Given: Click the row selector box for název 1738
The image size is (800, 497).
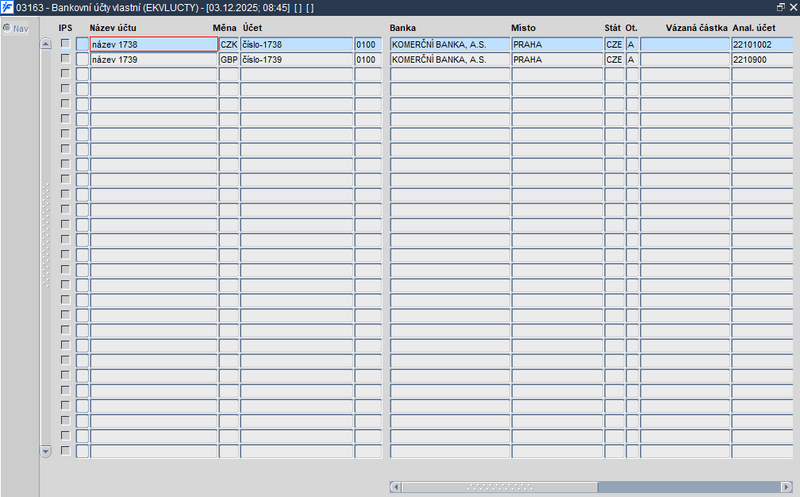Looking at the screenshot, I should tap(82, 44).
